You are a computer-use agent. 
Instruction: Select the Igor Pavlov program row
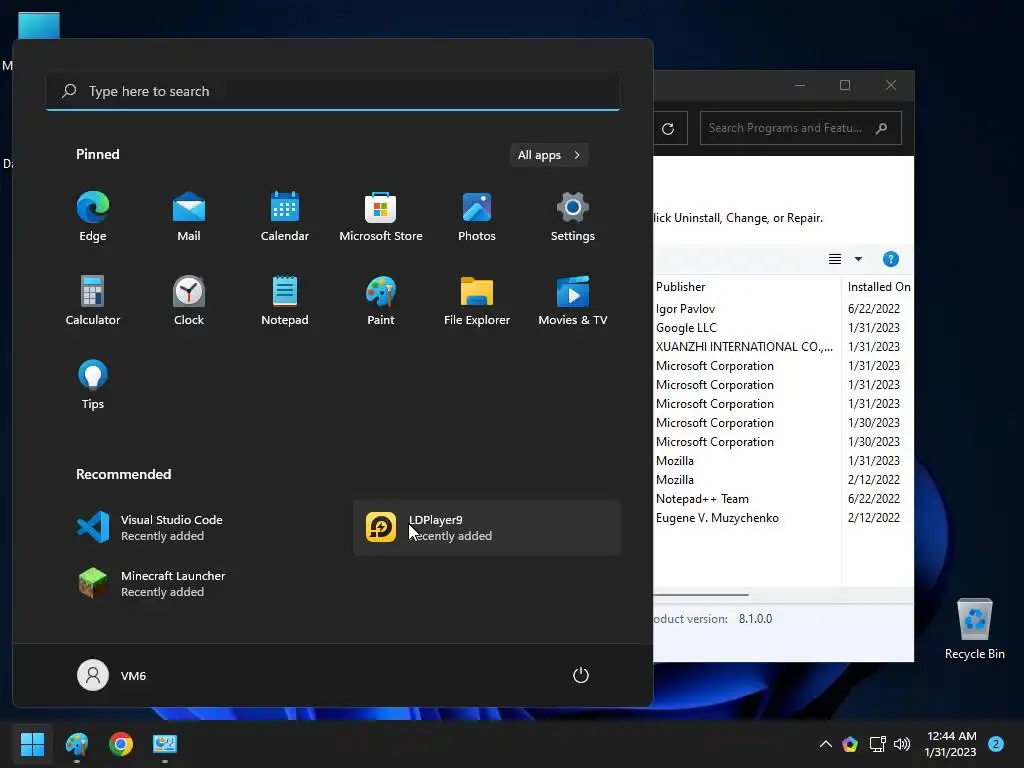click(x=784, y=309)
